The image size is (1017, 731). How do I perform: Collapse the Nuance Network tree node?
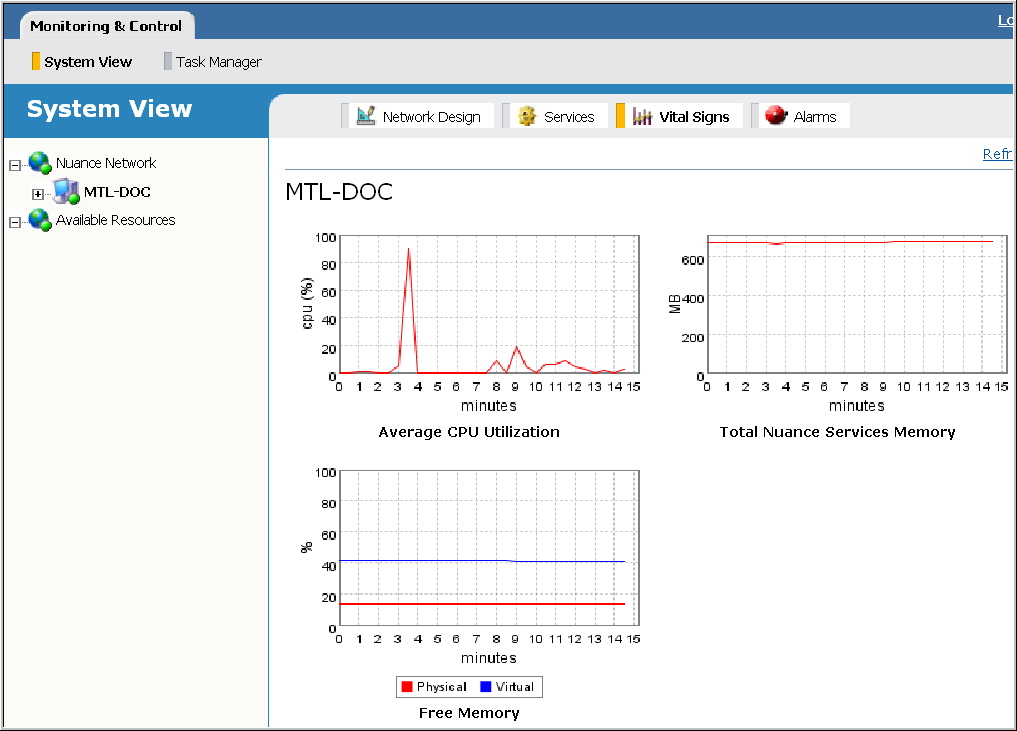tap(15, 164)
